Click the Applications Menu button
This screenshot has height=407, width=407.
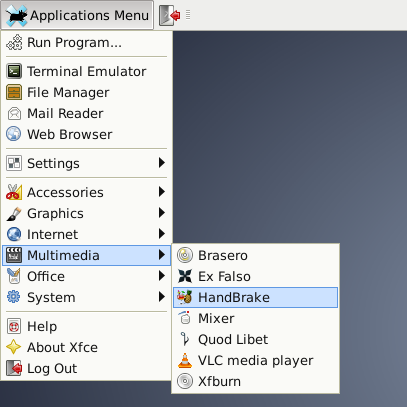point(77,15)
